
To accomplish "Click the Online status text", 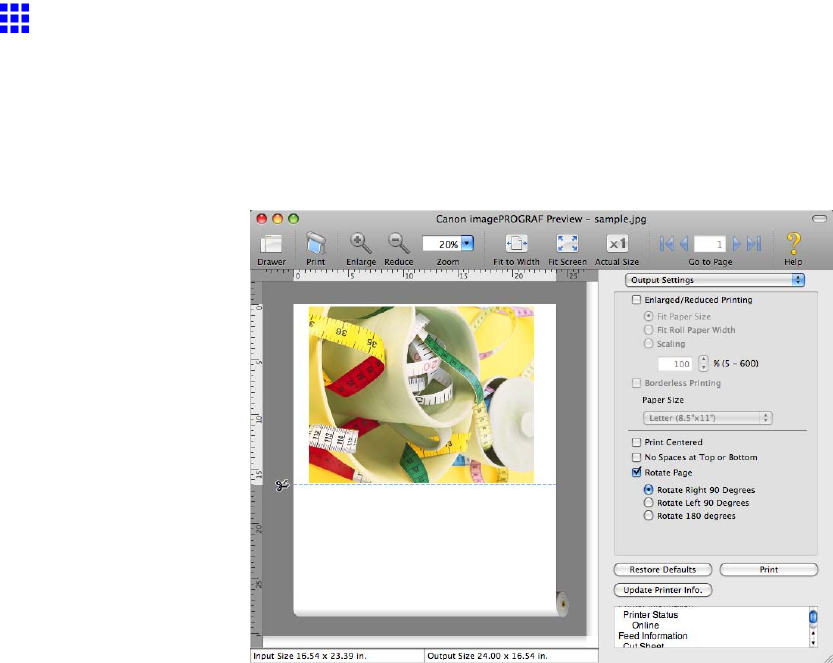I will coord(645,625).
